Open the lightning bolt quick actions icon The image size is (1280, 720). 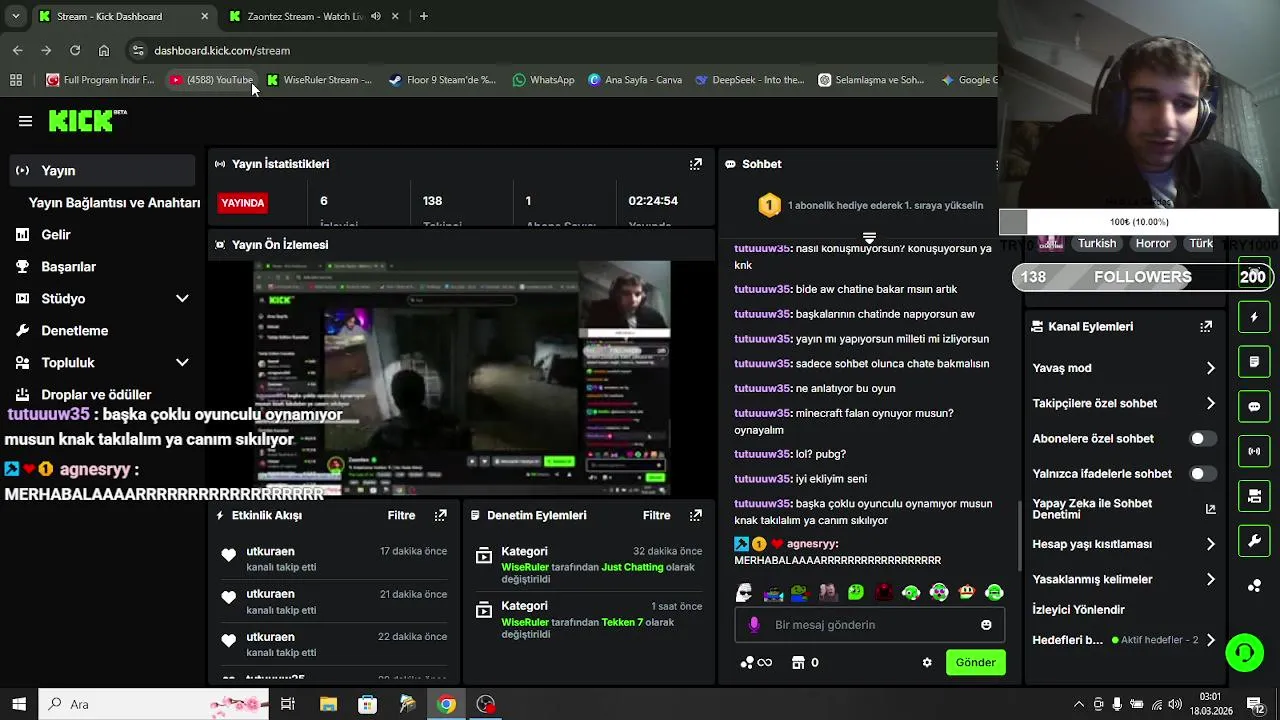pyautogui.click(x=1254, y=317)
